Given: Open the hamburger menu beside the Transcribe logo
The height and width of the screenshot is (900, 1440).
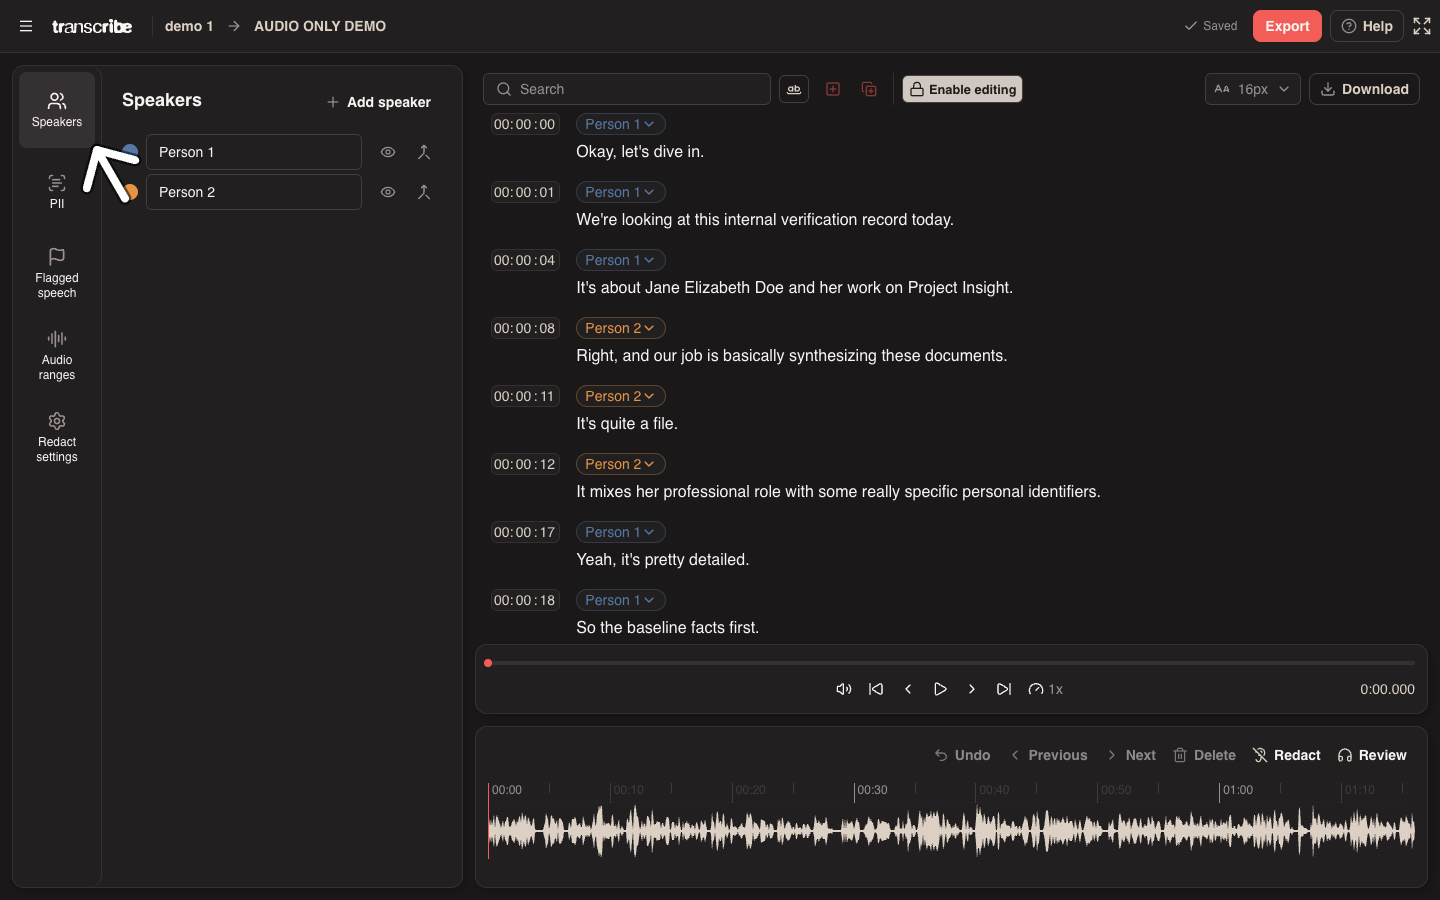Looking at the screenshot, I should click(x=26, y=26).
